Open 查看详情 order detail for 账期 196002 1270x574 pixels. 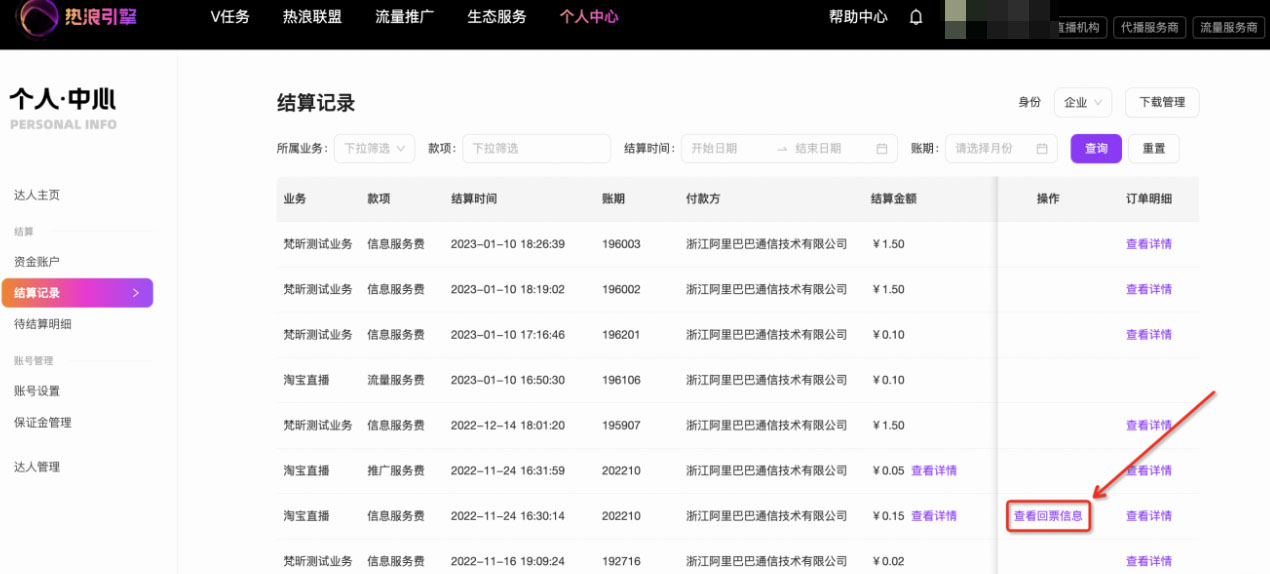point(1149,289)
